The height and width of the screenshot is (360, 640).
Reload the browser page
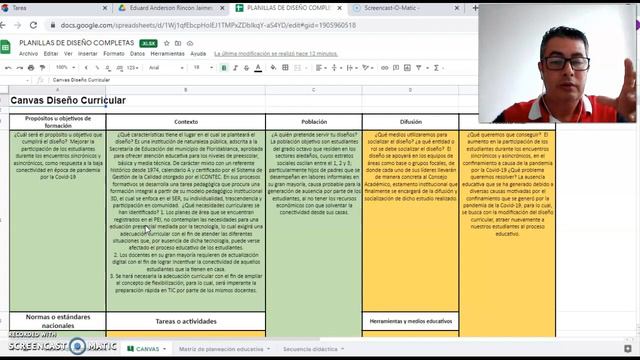tap(33, 25)
